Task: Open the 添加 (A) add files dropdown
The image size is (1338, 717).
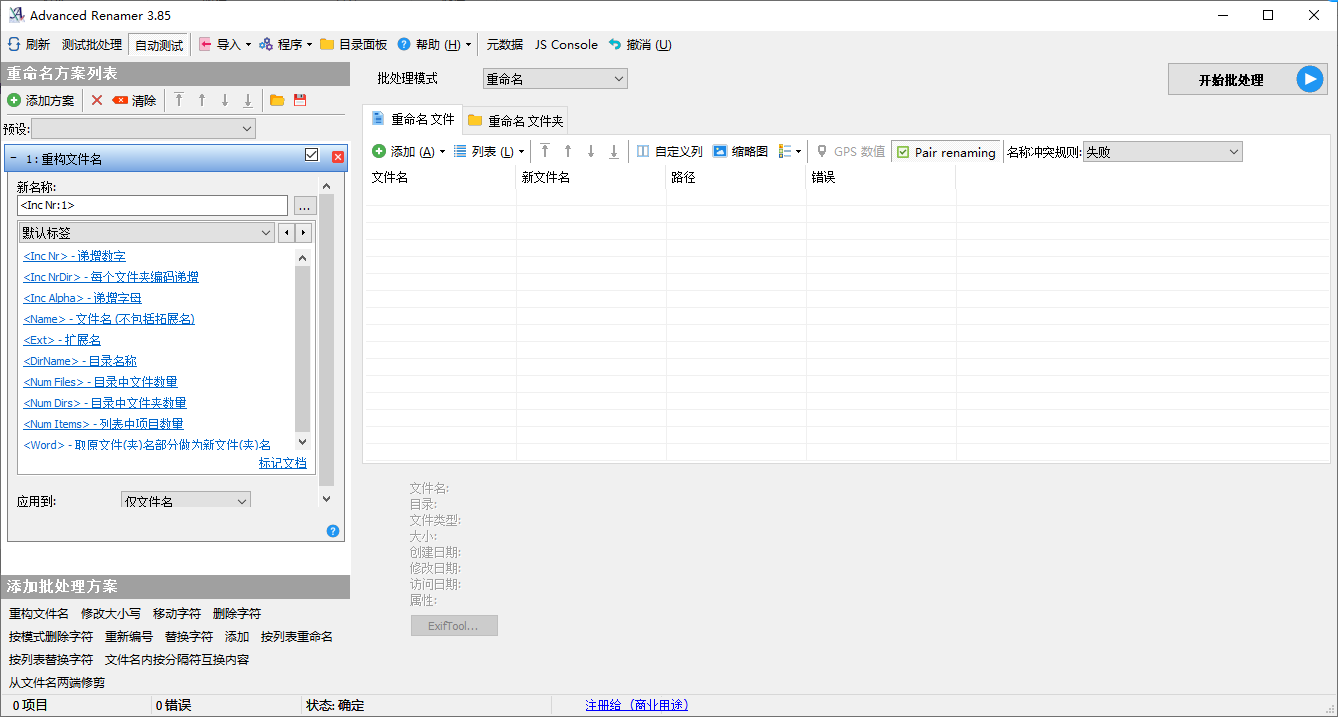Action: pyautogui.click(x=409, y=151)
